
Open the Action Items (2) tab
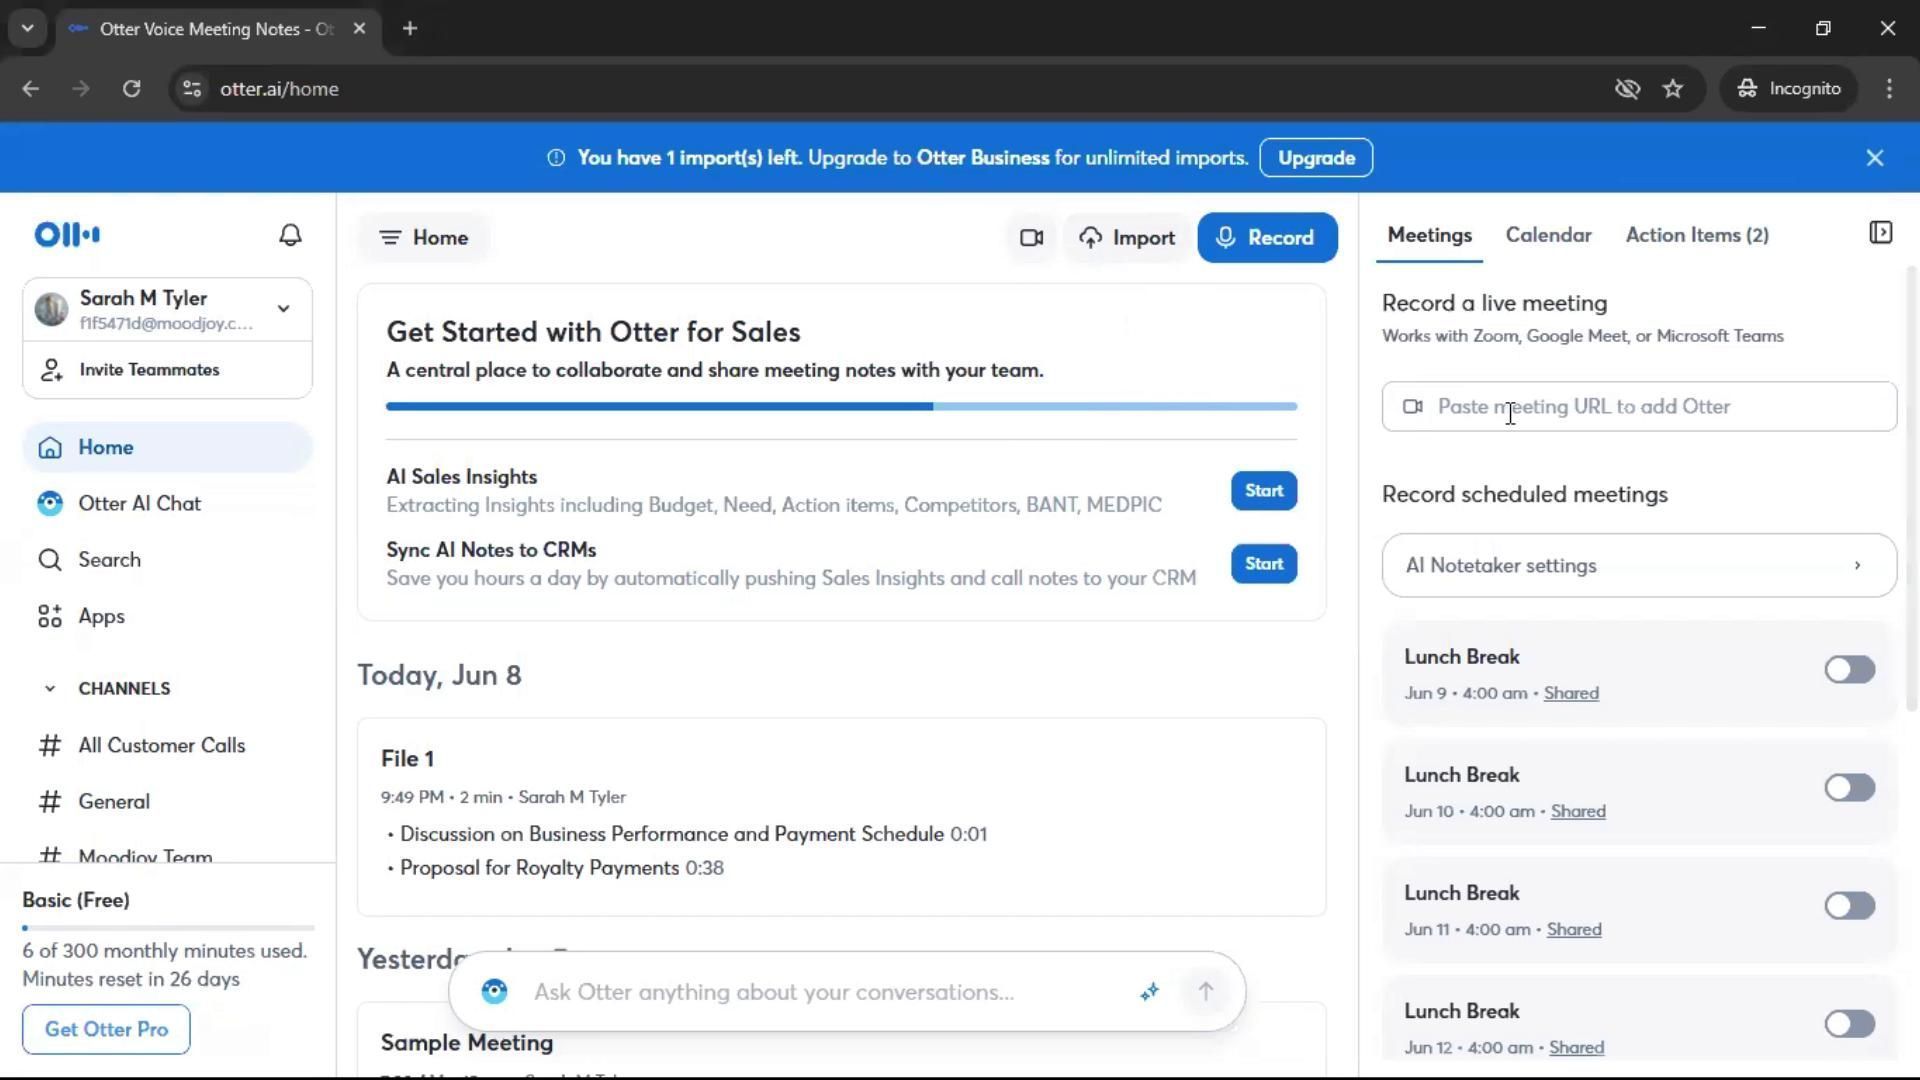coord(1696,235)
